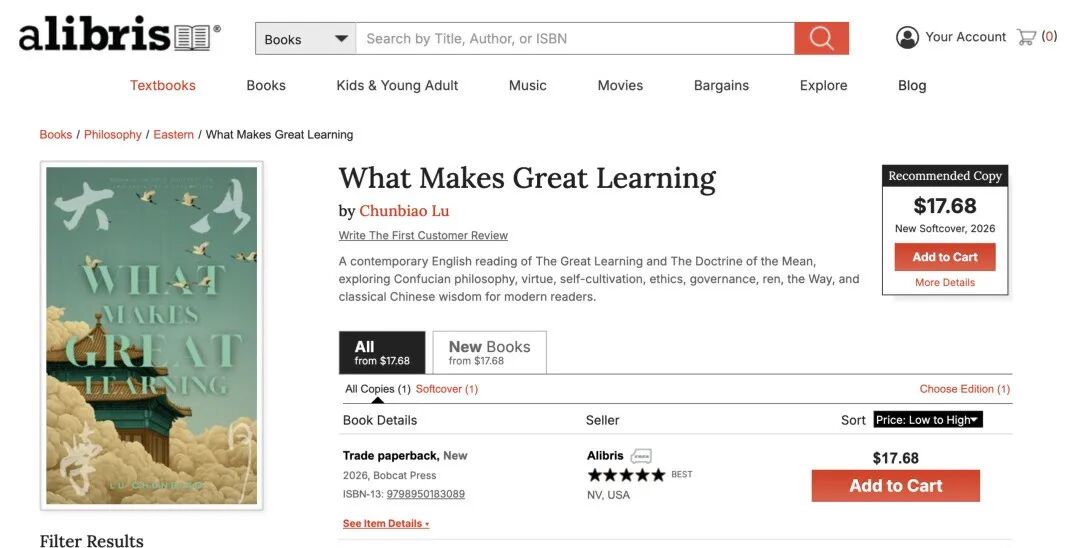1080x548 pixels.
Task: Go home via the alibris logo
Action: point(120,34)
